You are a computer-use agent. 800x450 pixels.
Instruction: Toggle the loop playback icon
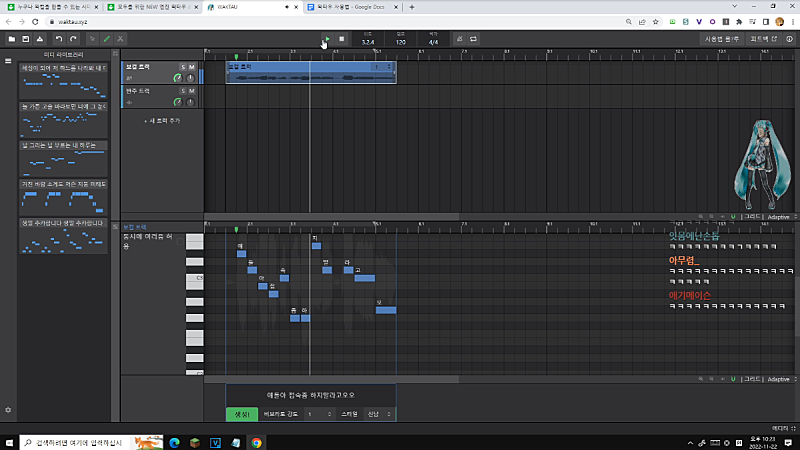click(474, 39)
